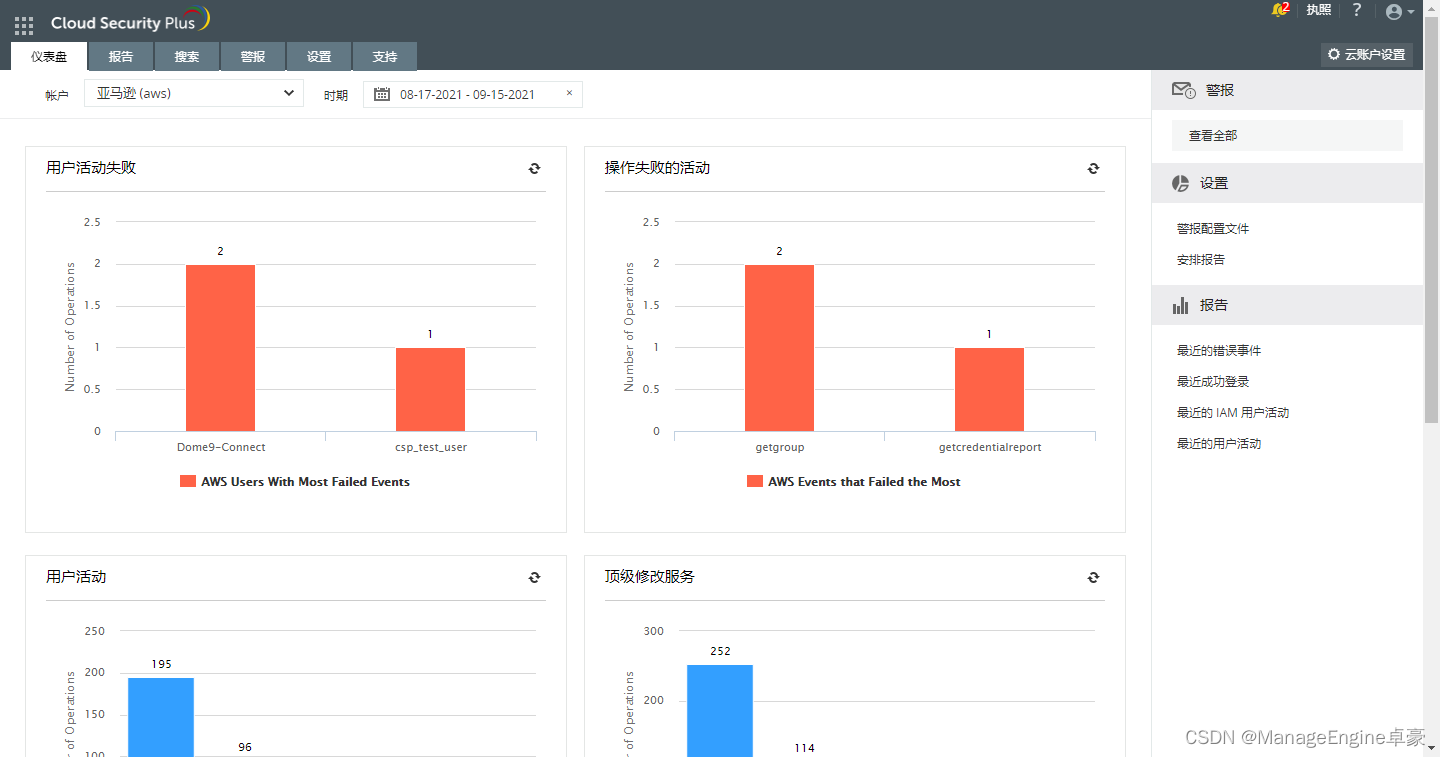
Task: Open the notification bell icon
Action: 1279,10
